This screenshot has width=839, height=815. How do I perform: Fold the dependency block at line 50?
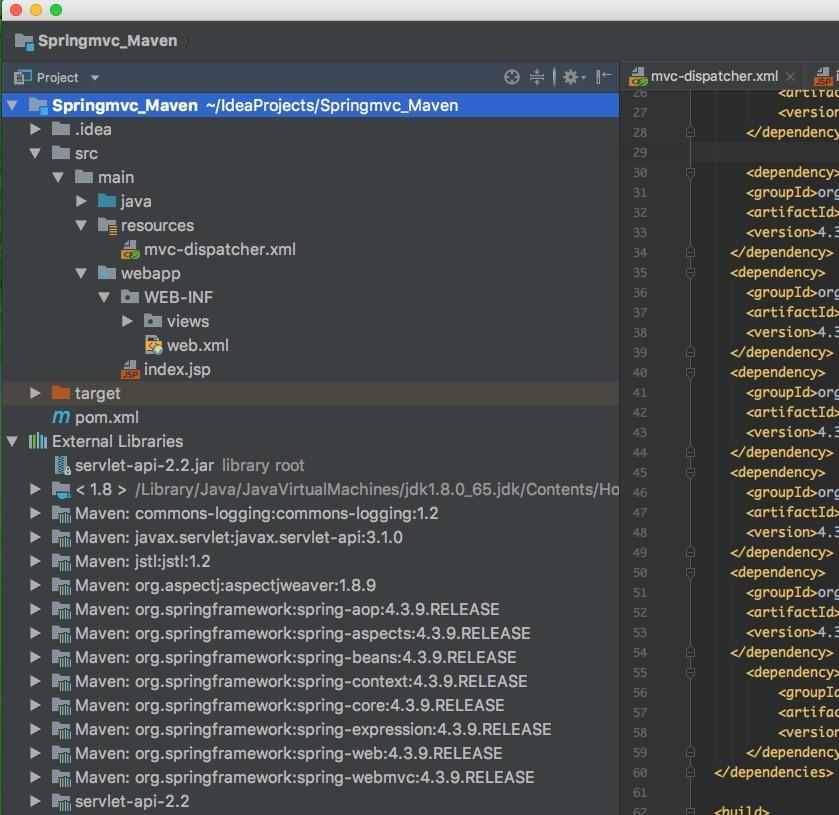(x=690, y=573)
